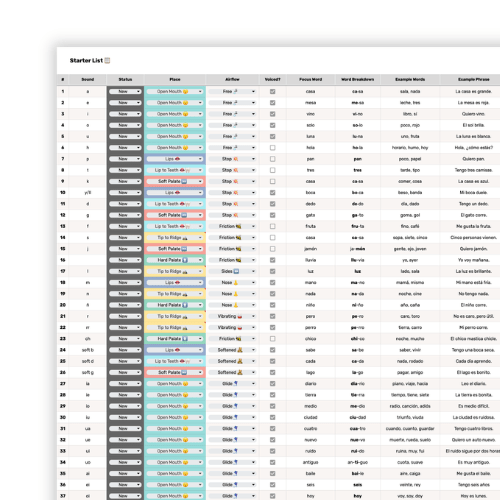Click the Voiced? column header
This screenshot has width=500, height=500.
point(273,79)
